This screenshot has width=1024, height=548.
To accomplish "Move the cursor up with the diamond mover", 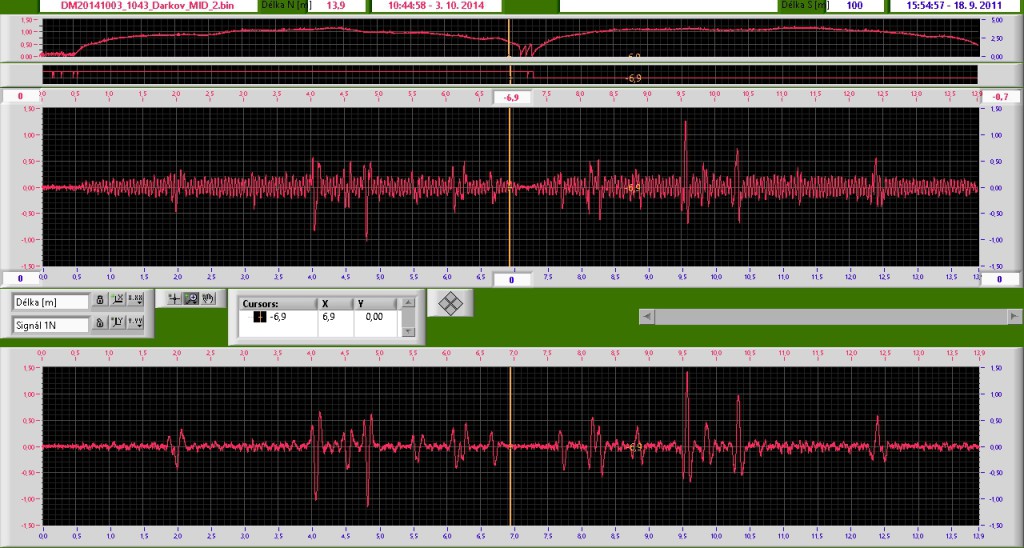I will pos(450,295).
